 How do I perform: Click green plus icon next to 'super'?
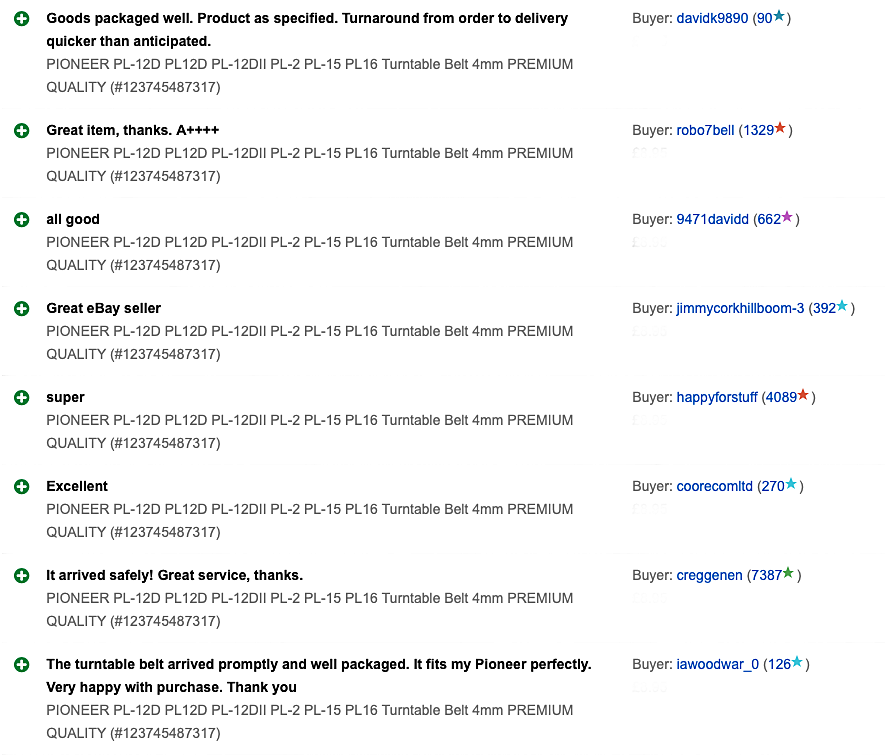(x=22, y=398)
